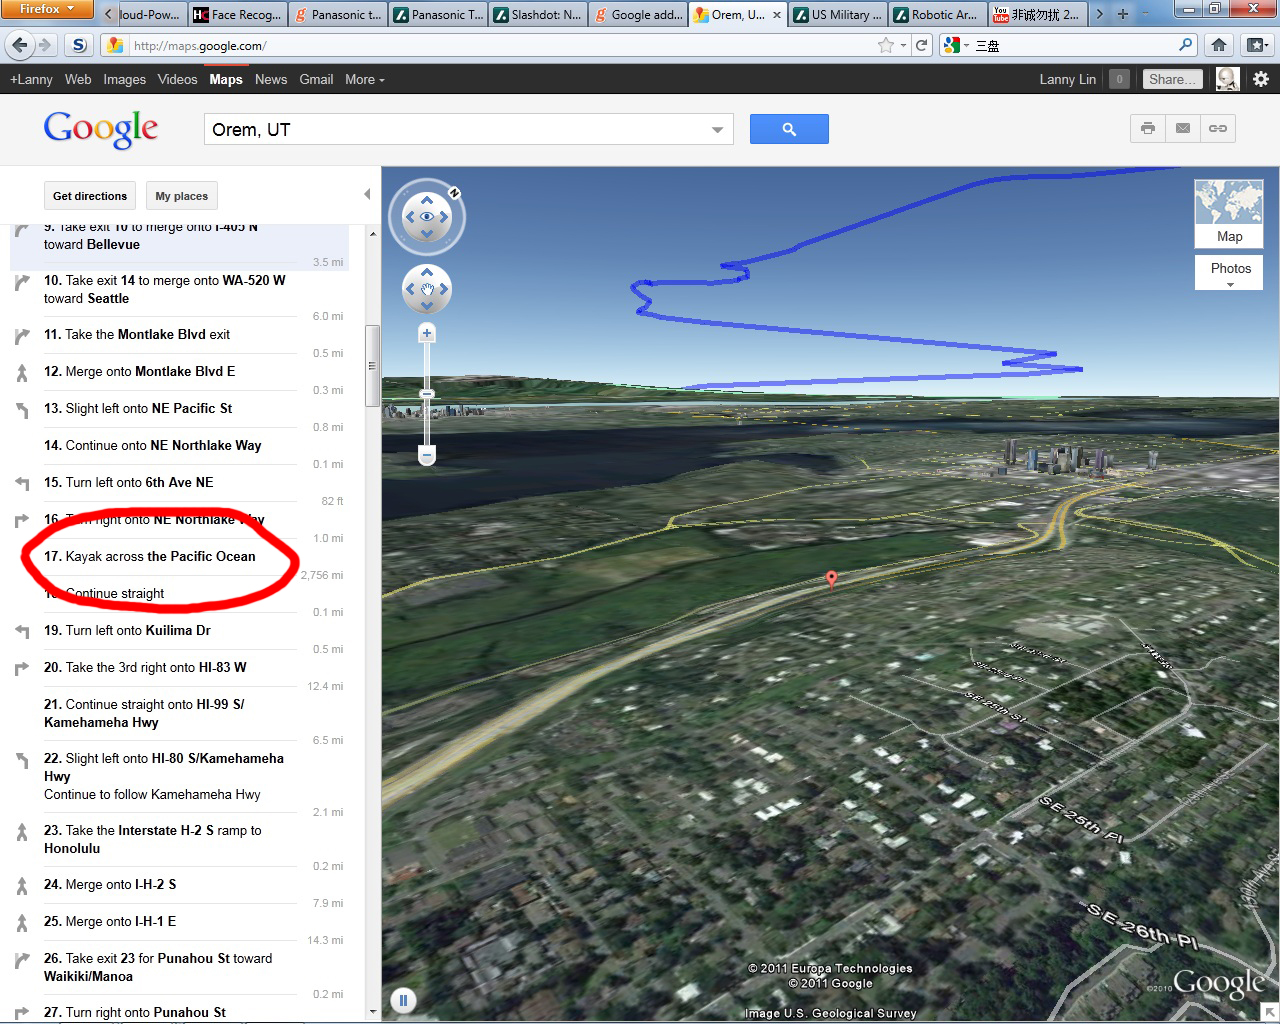Image resolution: width=1280 pixels, height=1024 pixels.
Task: Reload page with refresh icon
Action: tap(922, 45)
